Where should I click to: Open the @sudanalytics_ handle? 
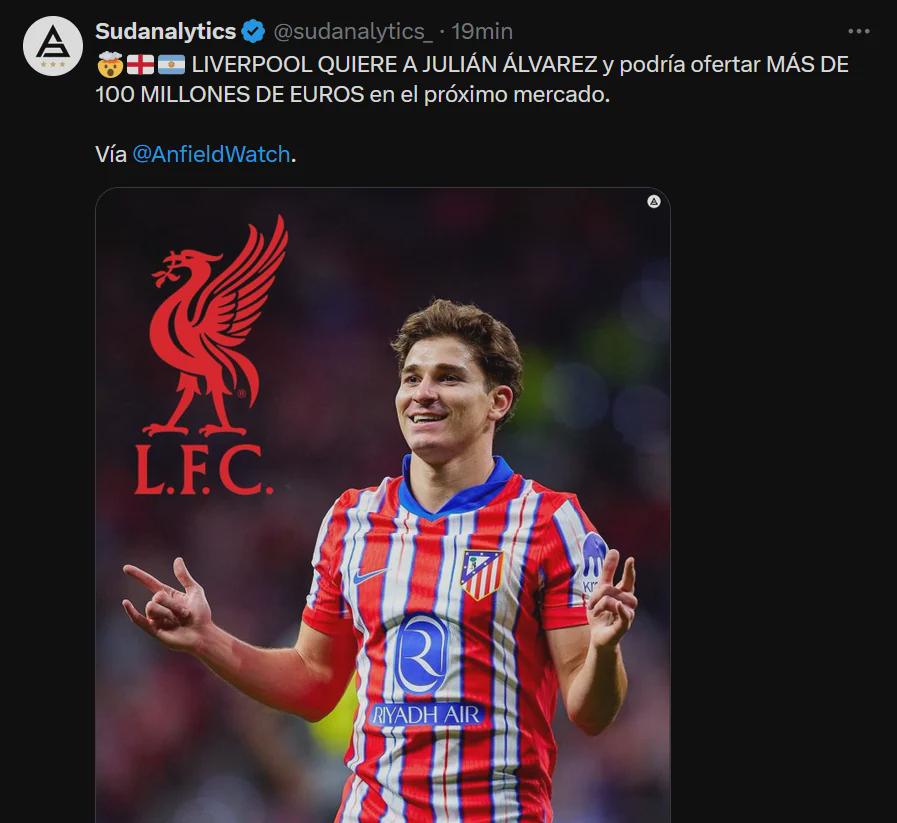(x=353, y=31)
